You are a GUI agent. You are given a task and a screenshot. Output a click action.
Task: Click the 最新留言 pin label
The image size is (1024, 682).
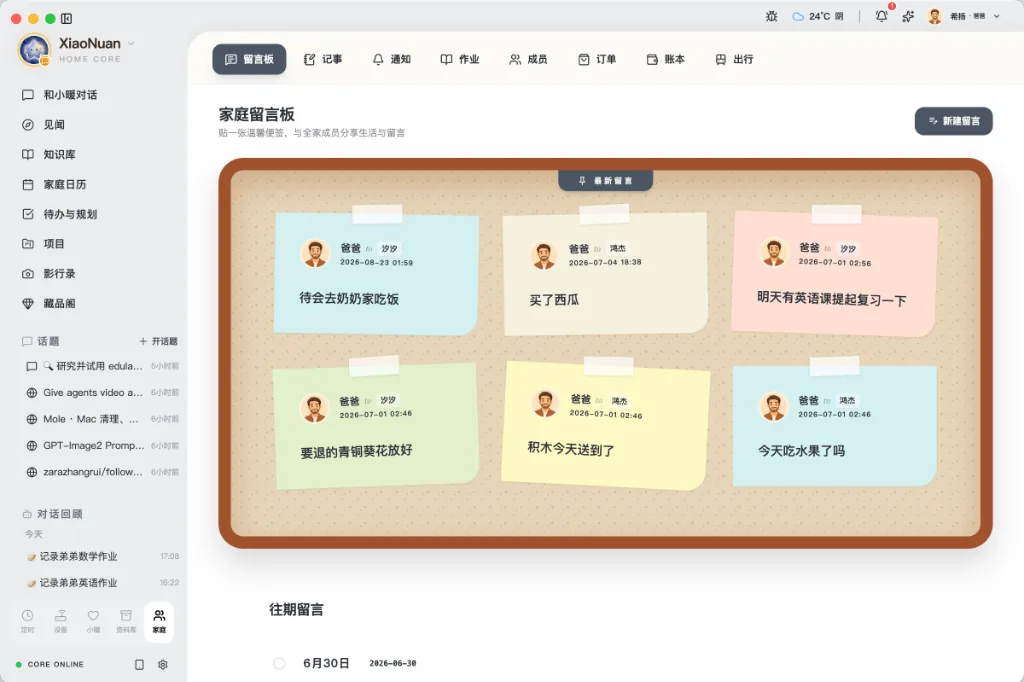(605, 180)
